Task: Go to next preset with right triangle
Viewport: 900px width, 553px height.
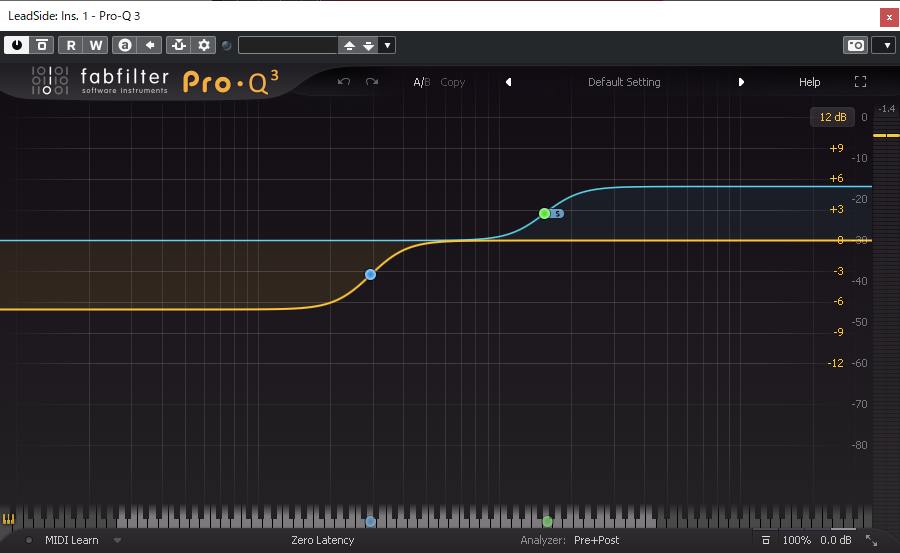Action: pos(741,82)
